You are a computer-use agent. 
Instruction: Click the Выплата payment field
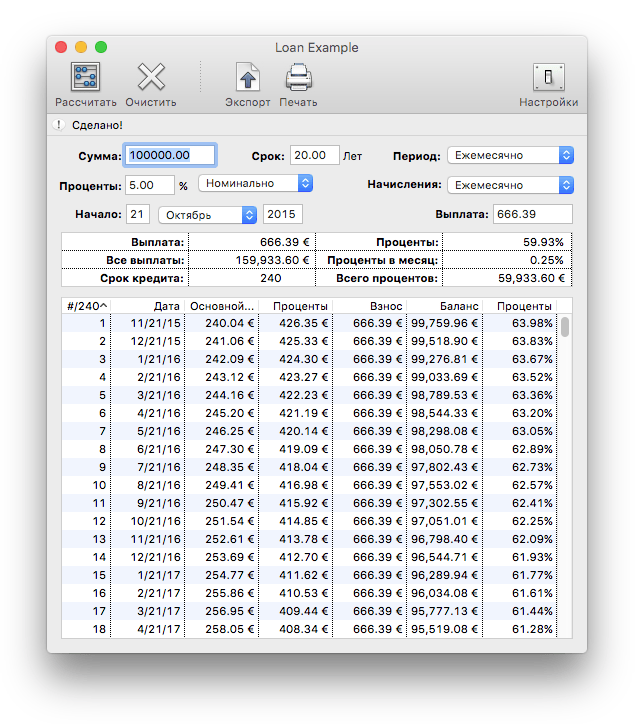coord(532,214)
